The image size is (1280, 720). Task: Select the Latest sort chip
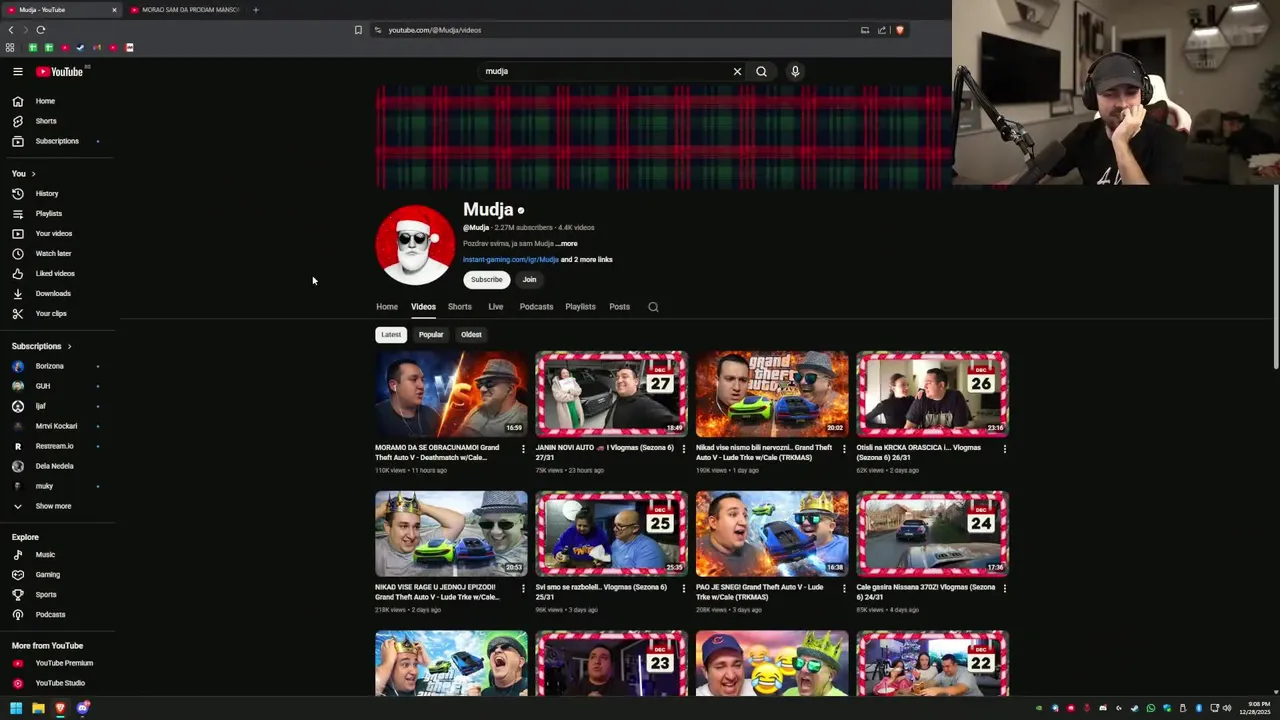tap(391, 334)
